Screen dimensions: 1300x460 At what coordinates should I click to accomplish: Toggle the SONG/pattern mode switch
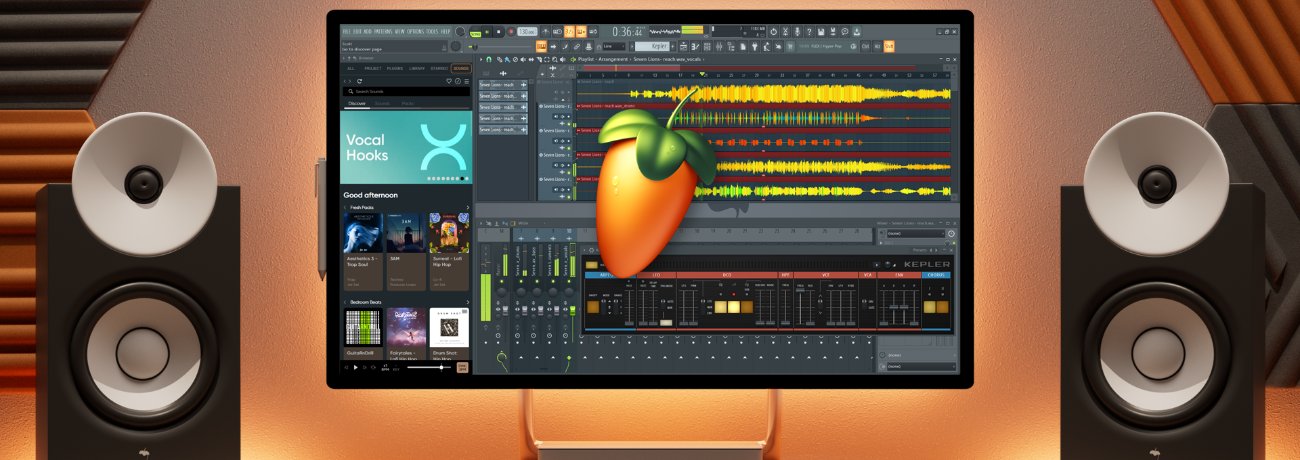(475, 32)
